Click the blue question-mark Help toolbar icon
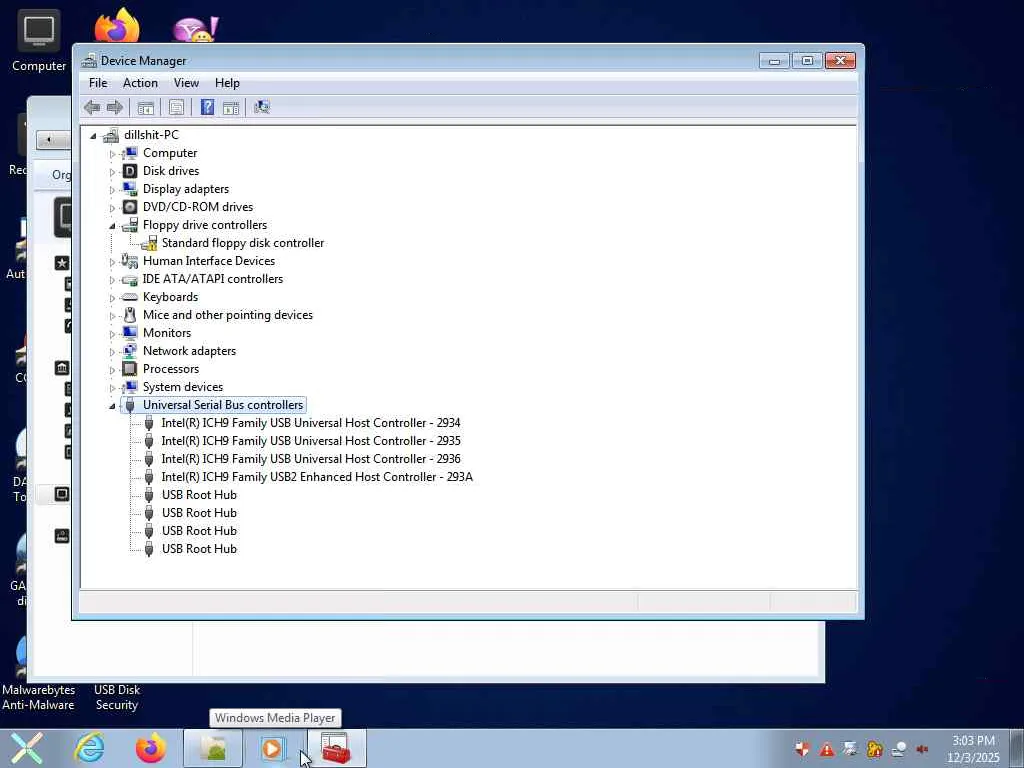Image resolution: width=1024 pixels, height=768 pixels. 207,107
